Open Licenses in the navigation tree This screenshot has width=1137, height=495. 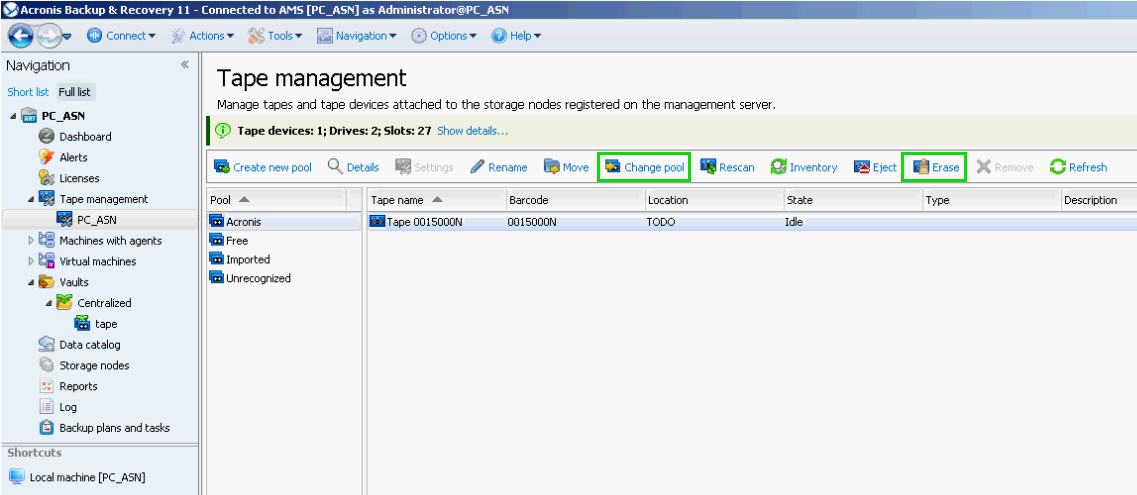click(69, 178)
